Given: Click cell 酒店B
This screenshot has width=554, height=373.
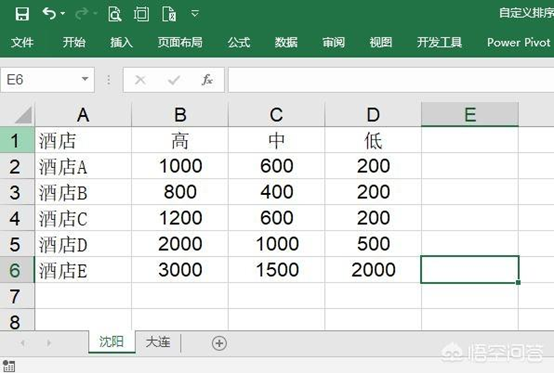Looking at the screenshot, I should [83, 192].
